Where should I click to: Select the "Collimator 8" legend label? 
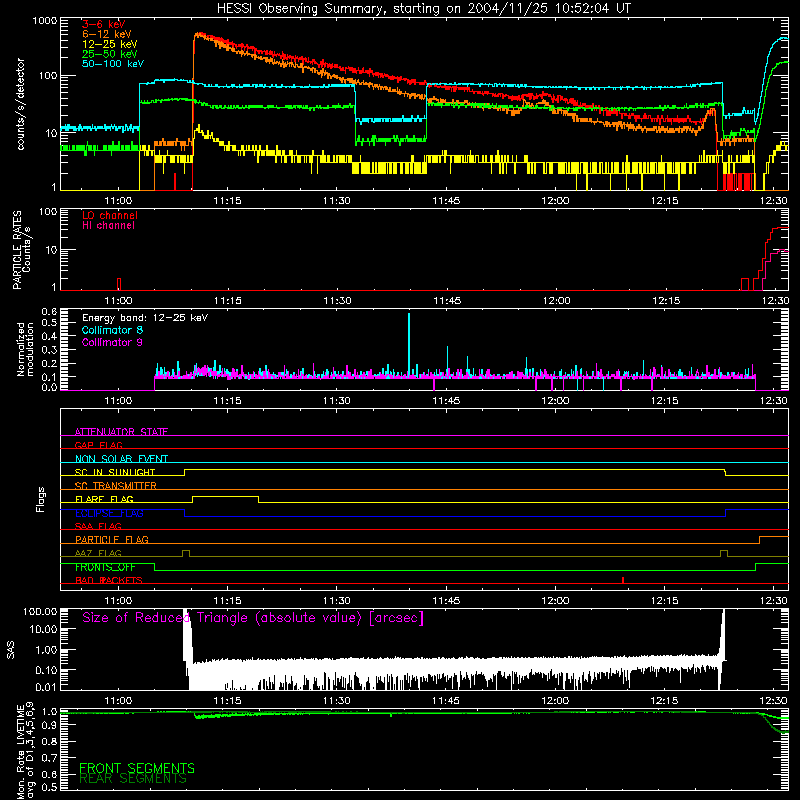[112, 330]
